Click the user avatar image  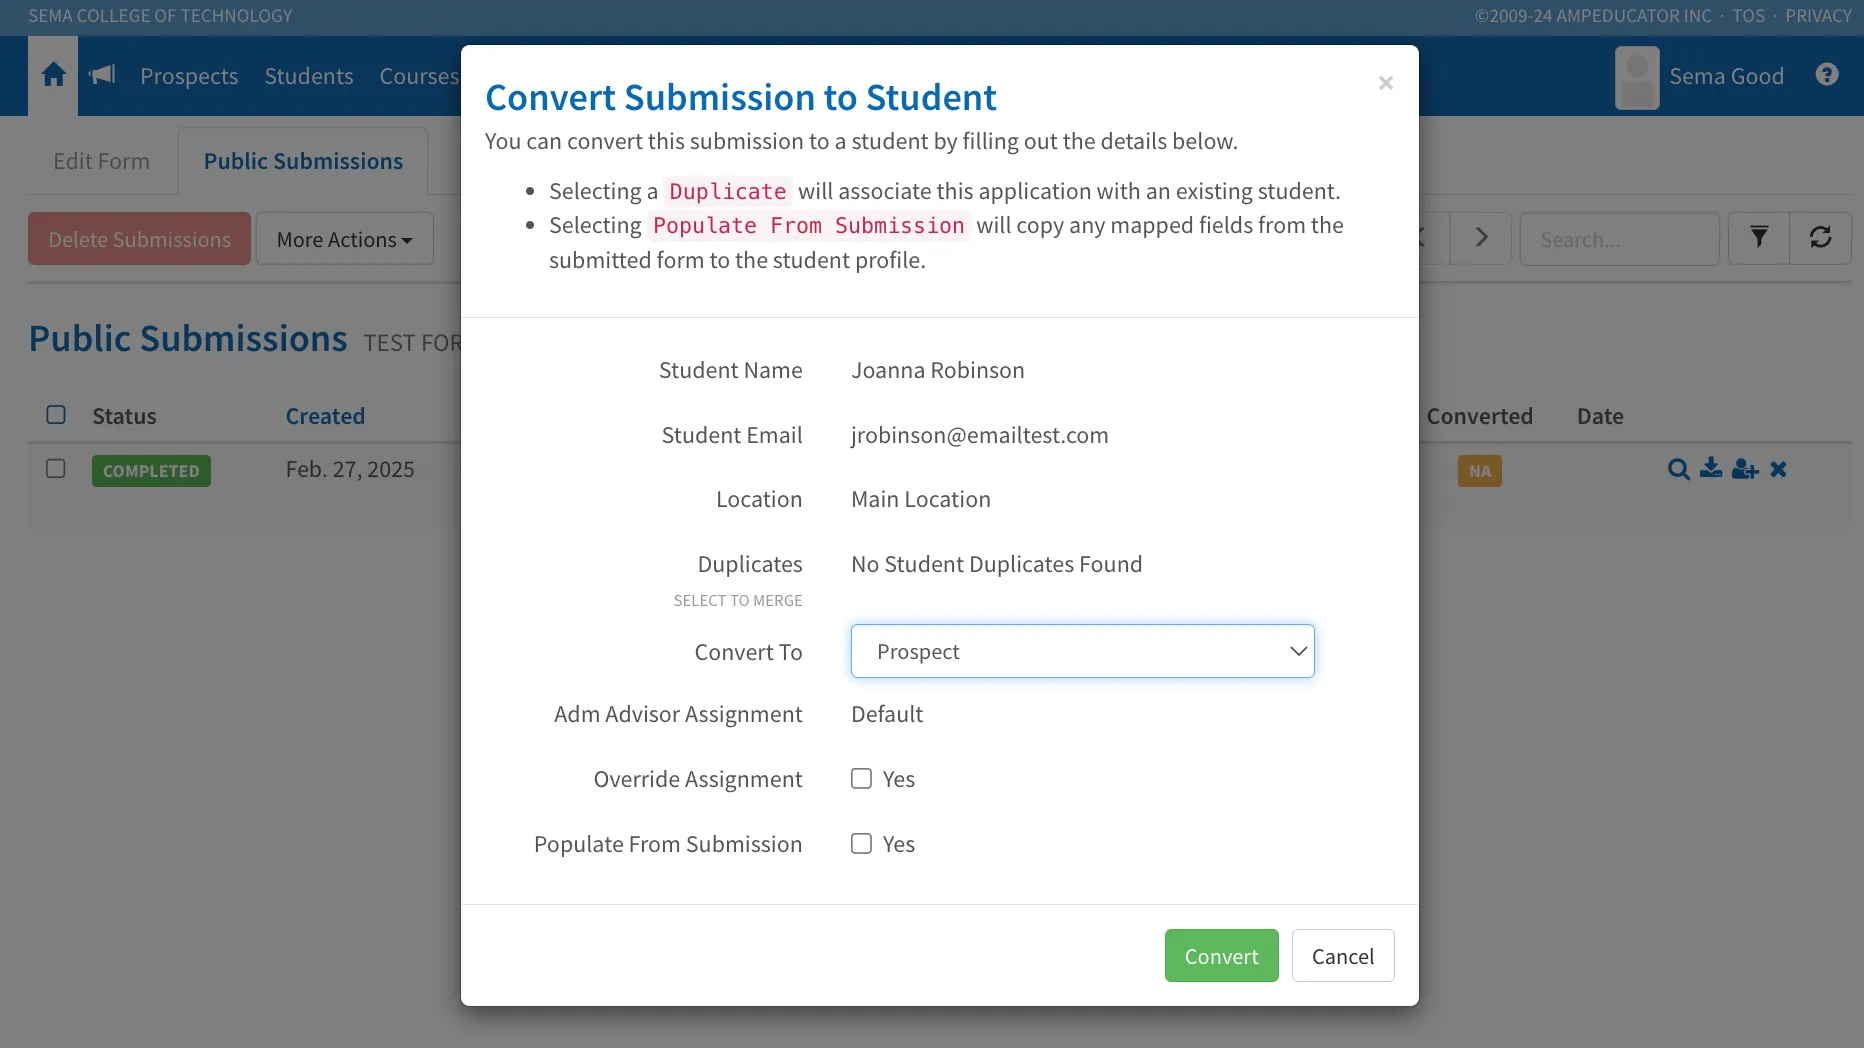1637,77
